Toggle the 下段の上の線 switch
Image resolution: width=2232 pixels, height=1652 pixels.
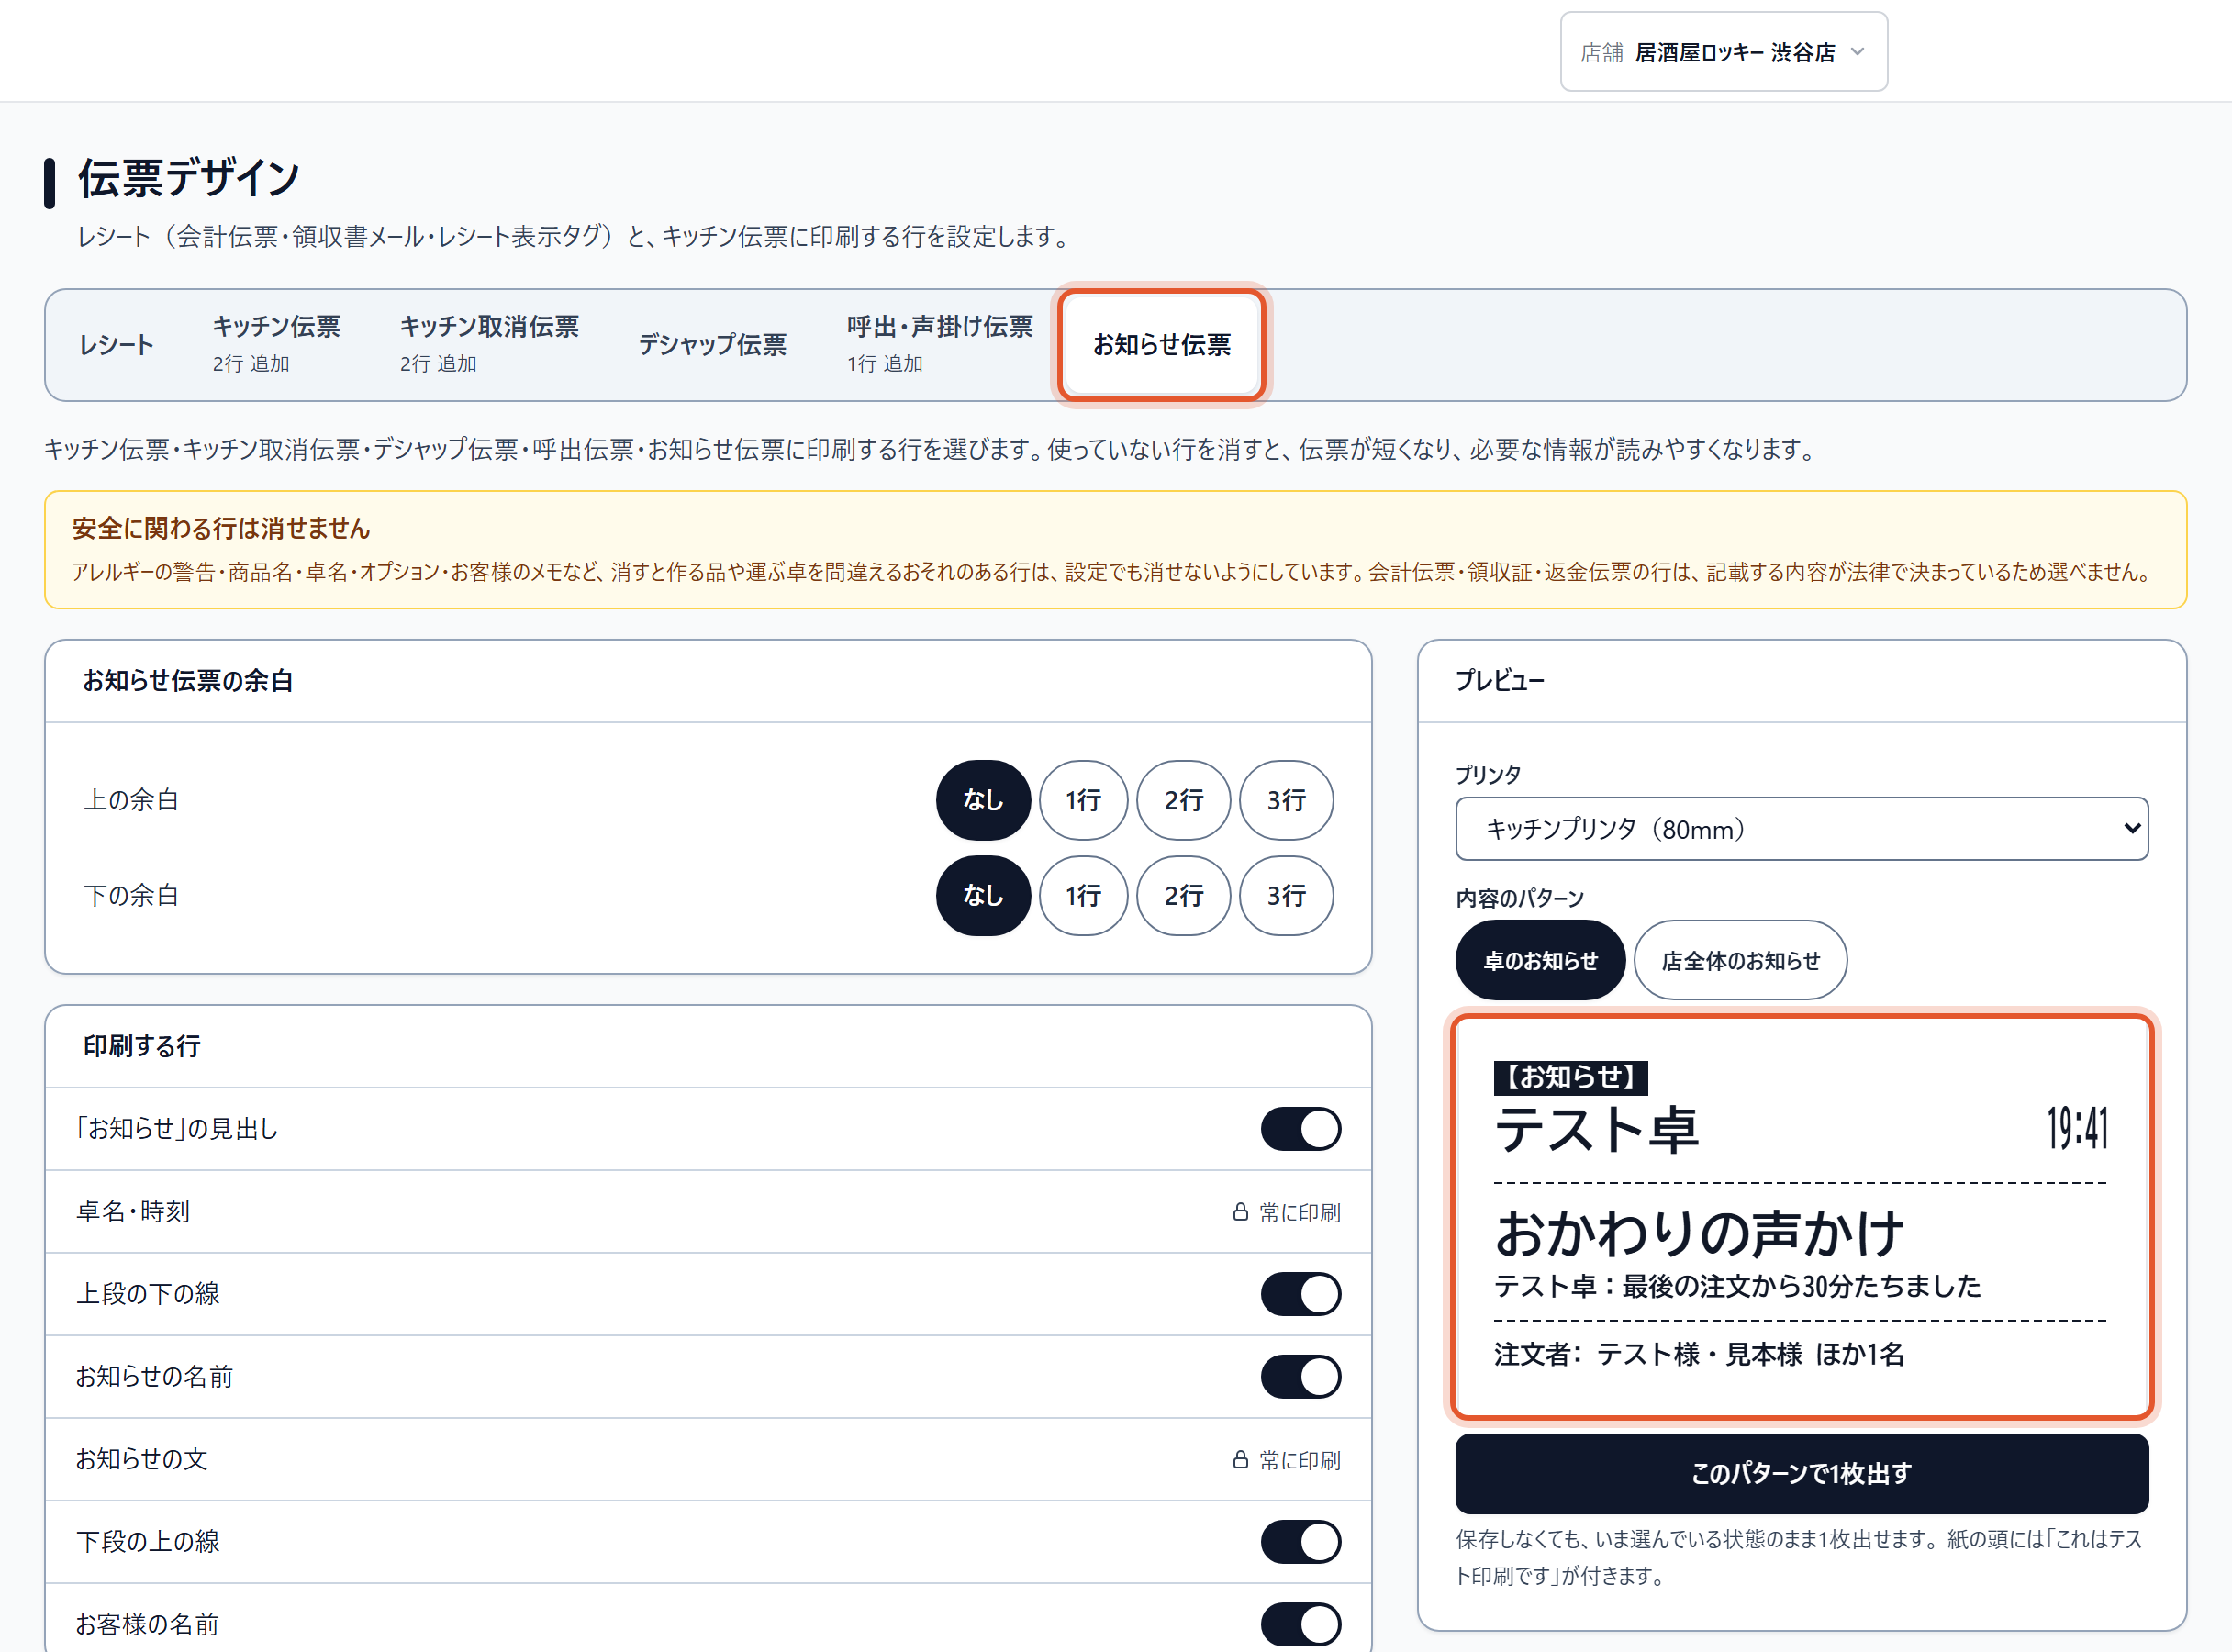click(1300, 1542)
